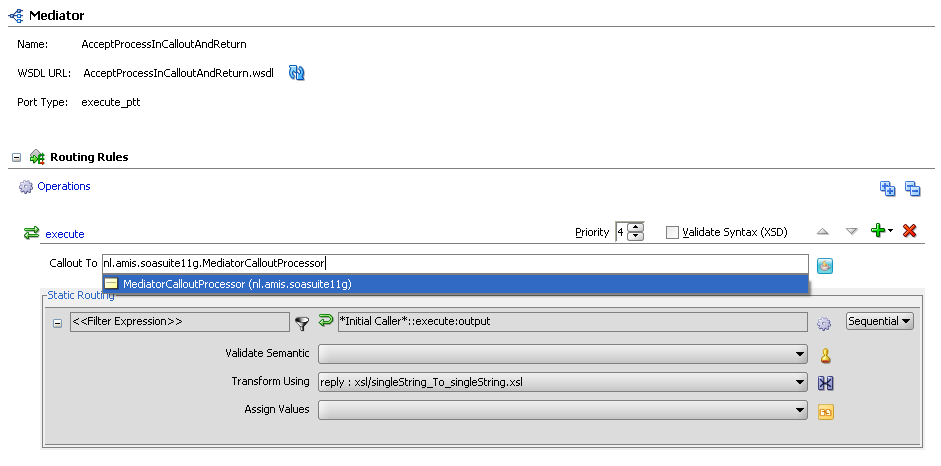Open the execute operation link
The image size is (941, 466).
pyautogui.click(x=65, y=234)
